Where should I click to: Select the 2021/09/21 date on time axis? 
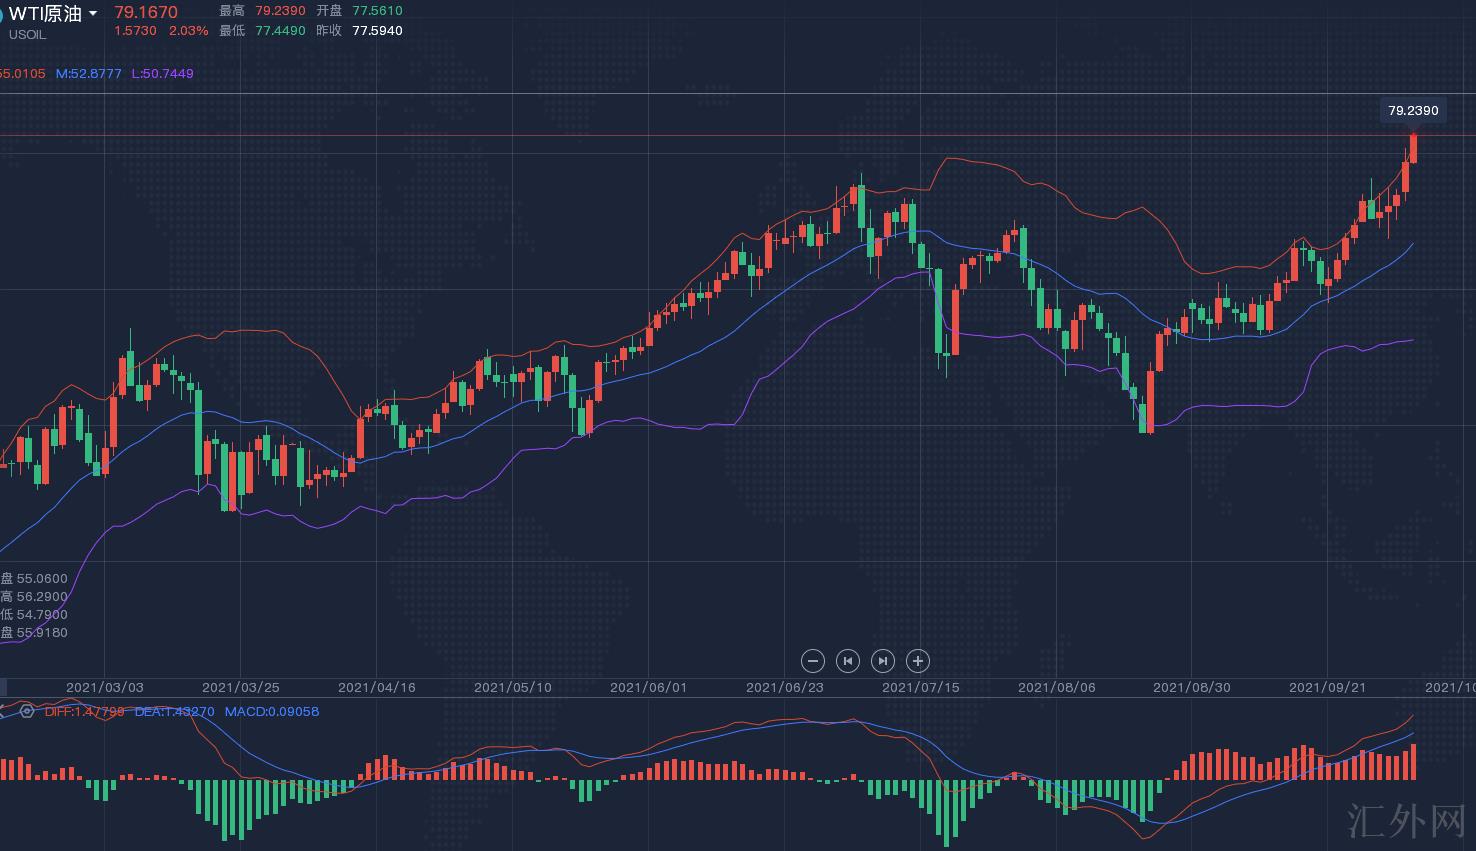tap(1327, 687)
